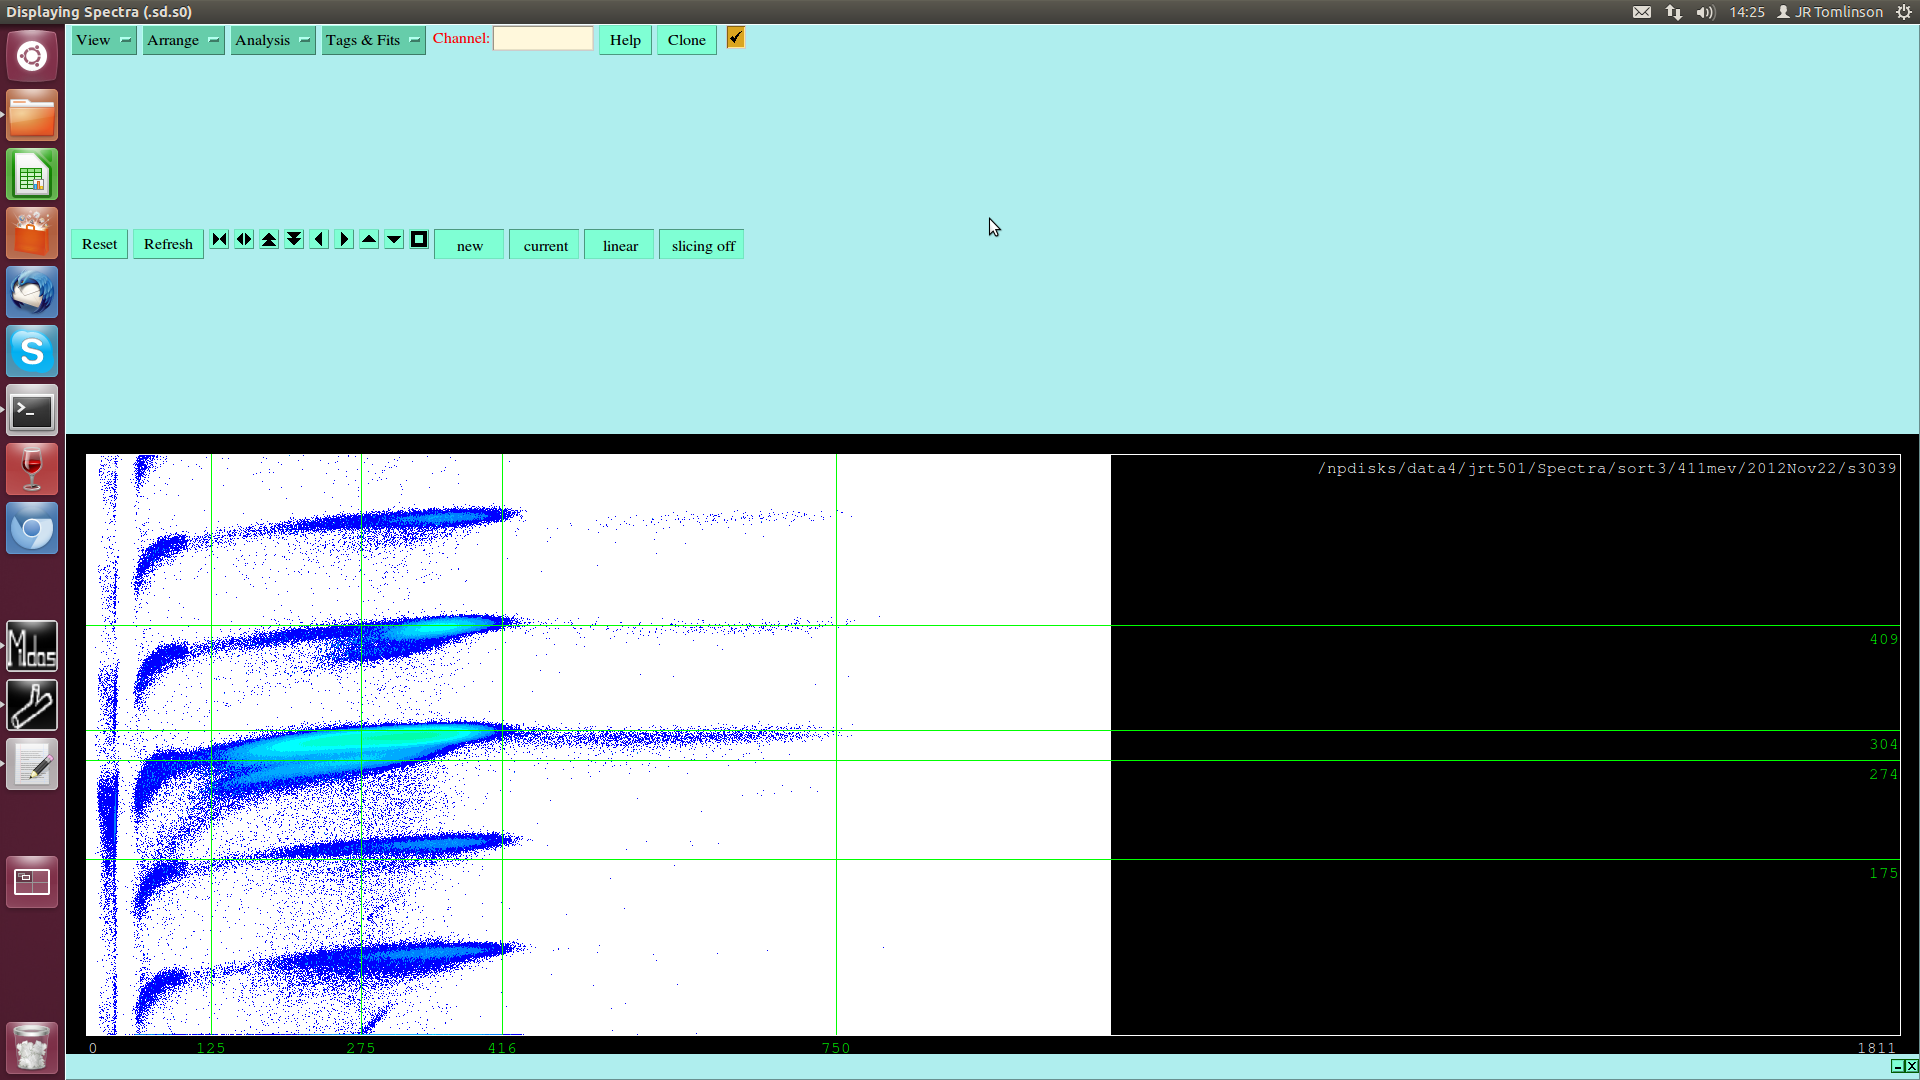Open the Terminal from the dock
1920x1080 pixels.
tap(32, 410)
